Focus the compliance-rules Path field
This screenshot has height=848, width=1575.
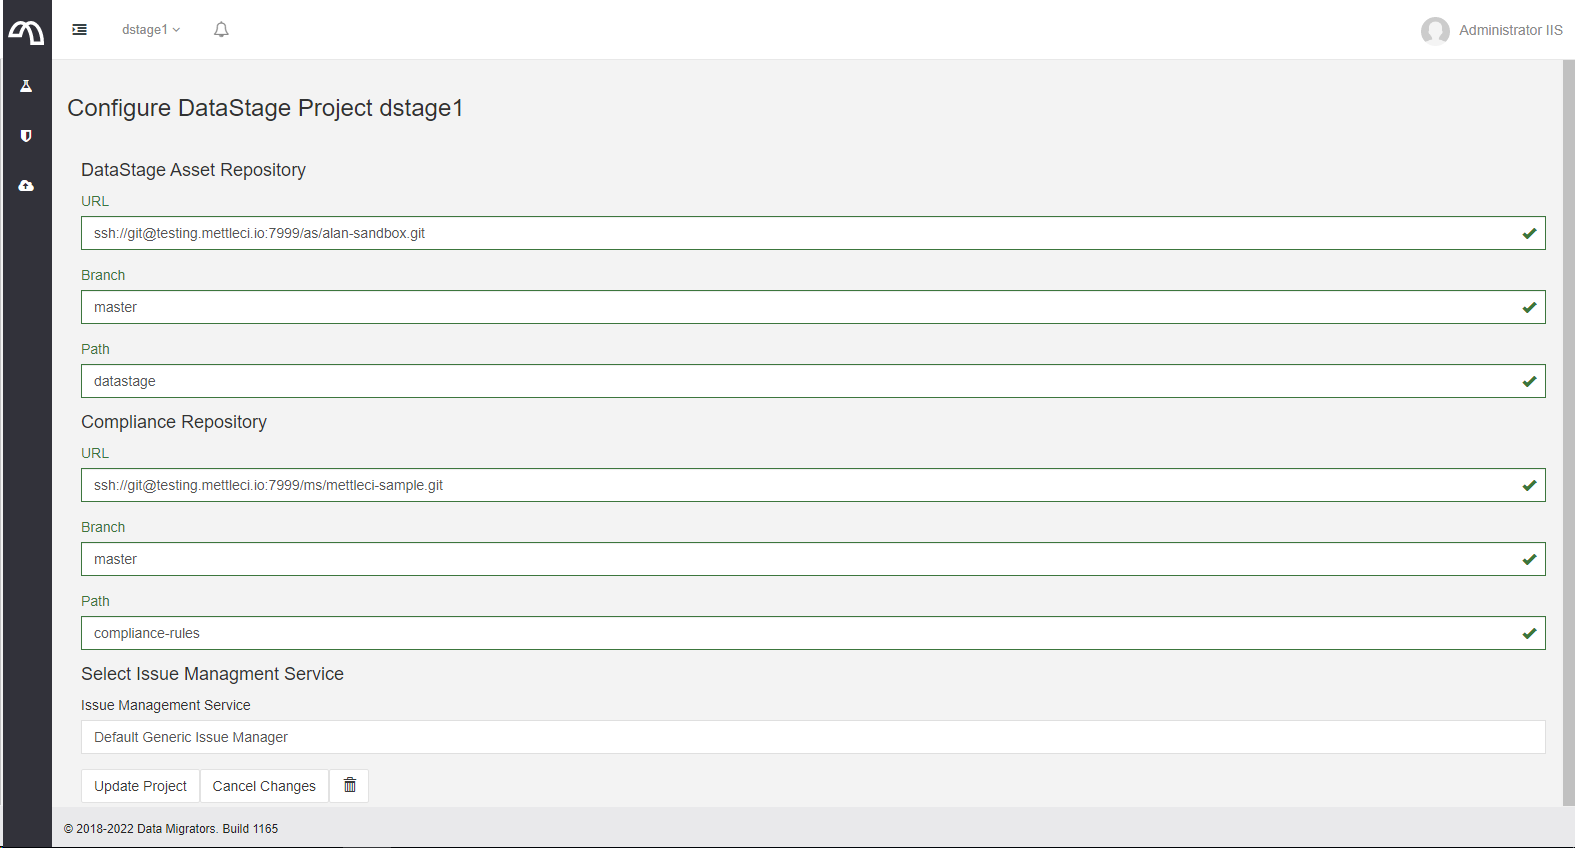[800, 633]
